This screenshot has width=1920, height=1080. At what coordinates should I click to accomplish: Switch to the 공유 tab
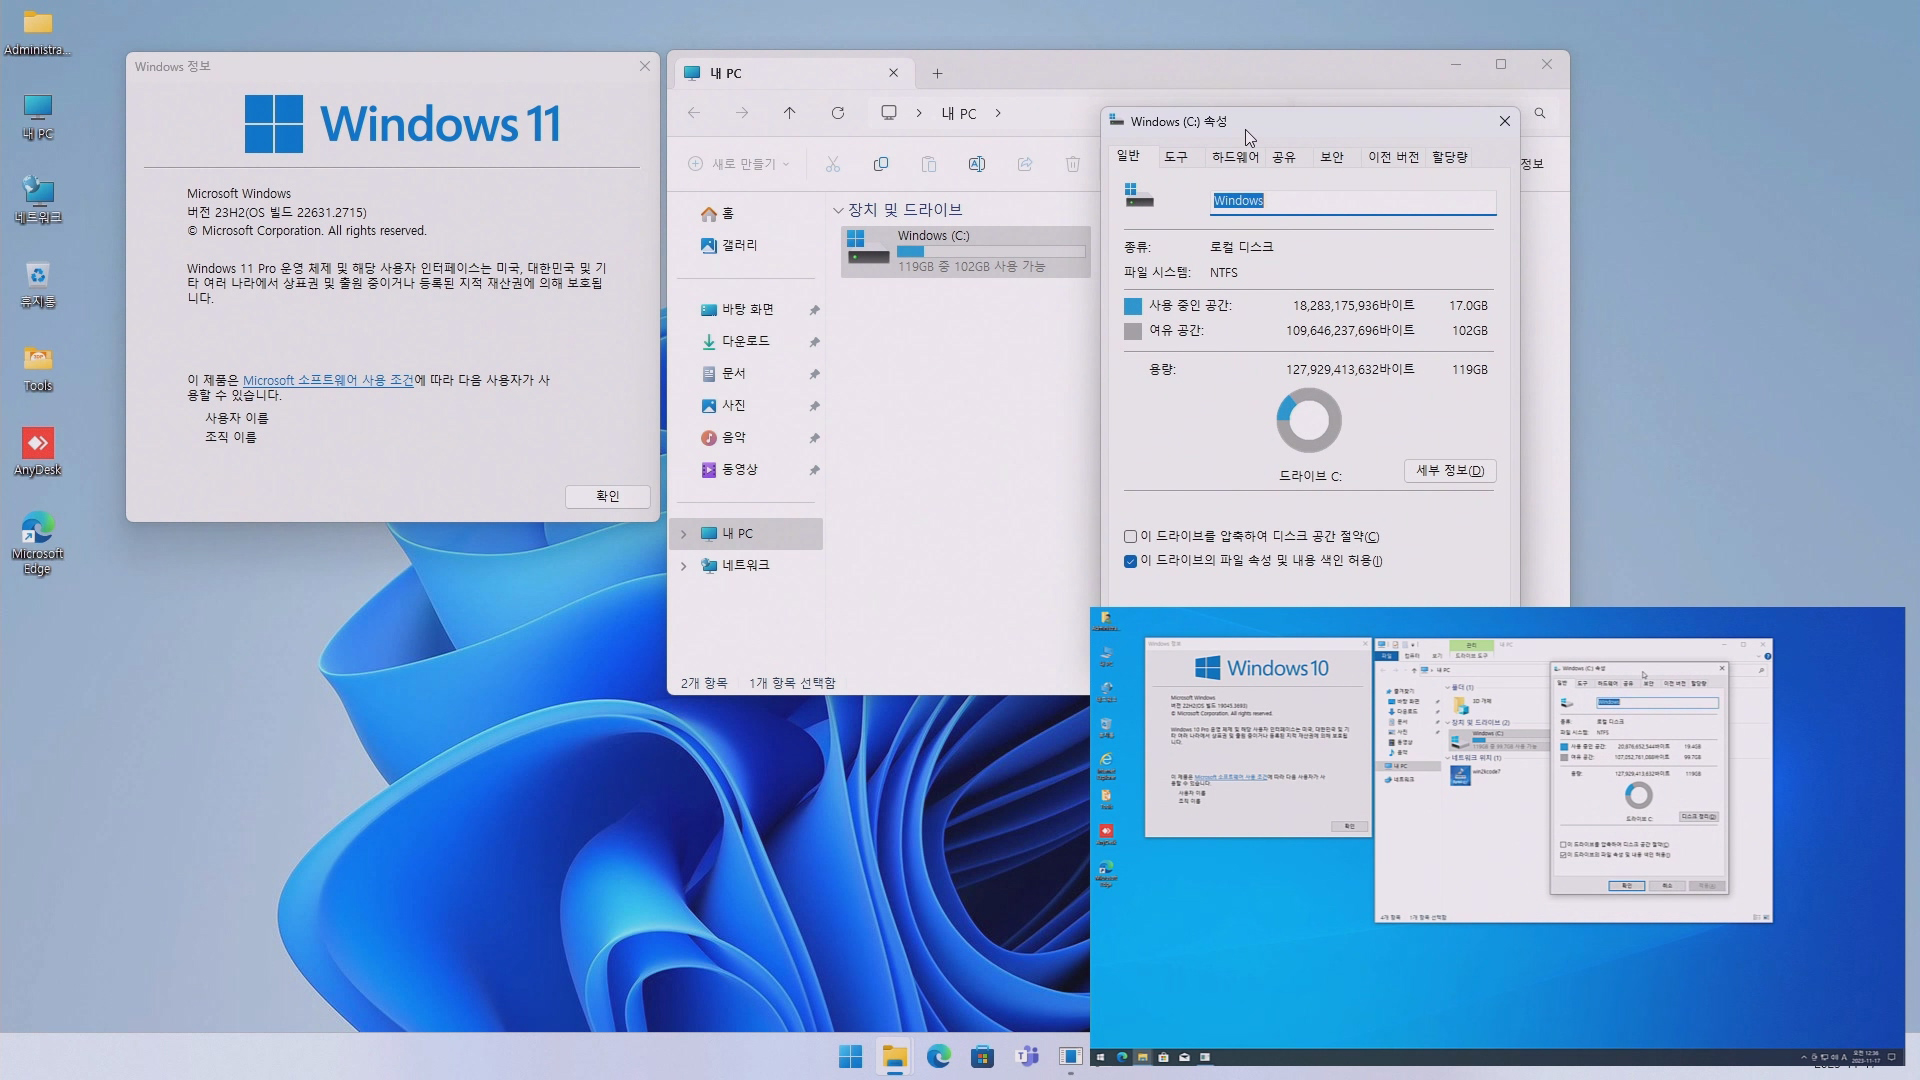tap(1284, 157)
